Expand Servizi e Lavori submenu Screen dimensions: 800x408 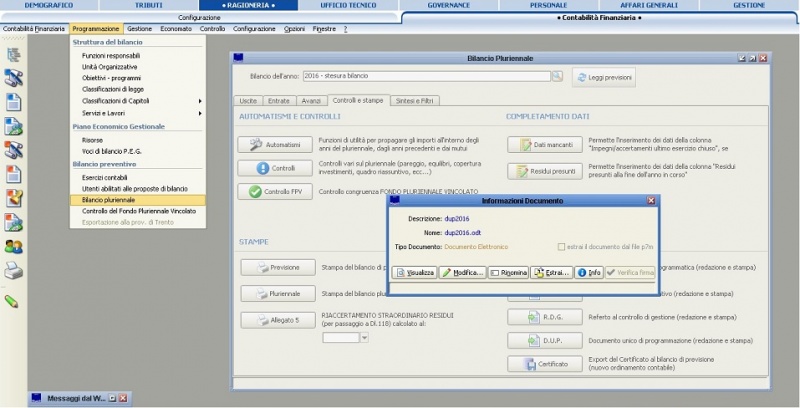[200, 113]
